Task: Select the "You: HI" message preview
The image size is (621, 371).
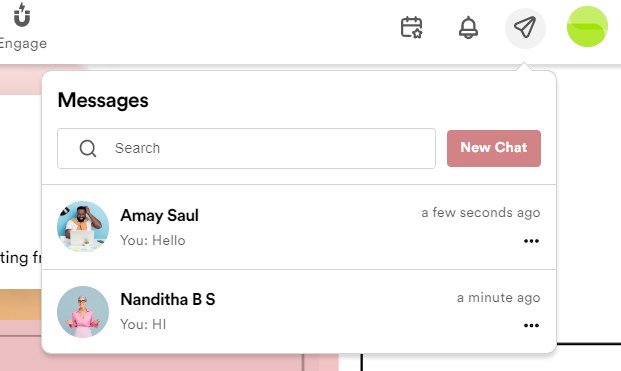Action: (x=143, y=324)
